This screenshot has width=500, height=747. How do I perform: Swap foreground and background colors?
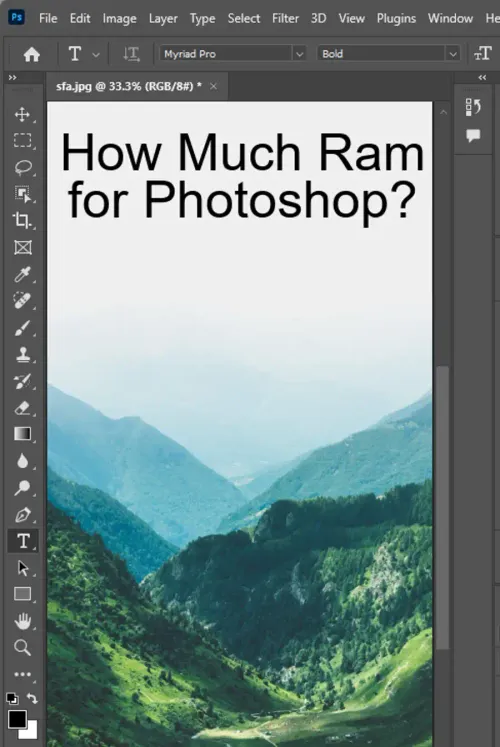pyautogui.click(x=32, y=698)
